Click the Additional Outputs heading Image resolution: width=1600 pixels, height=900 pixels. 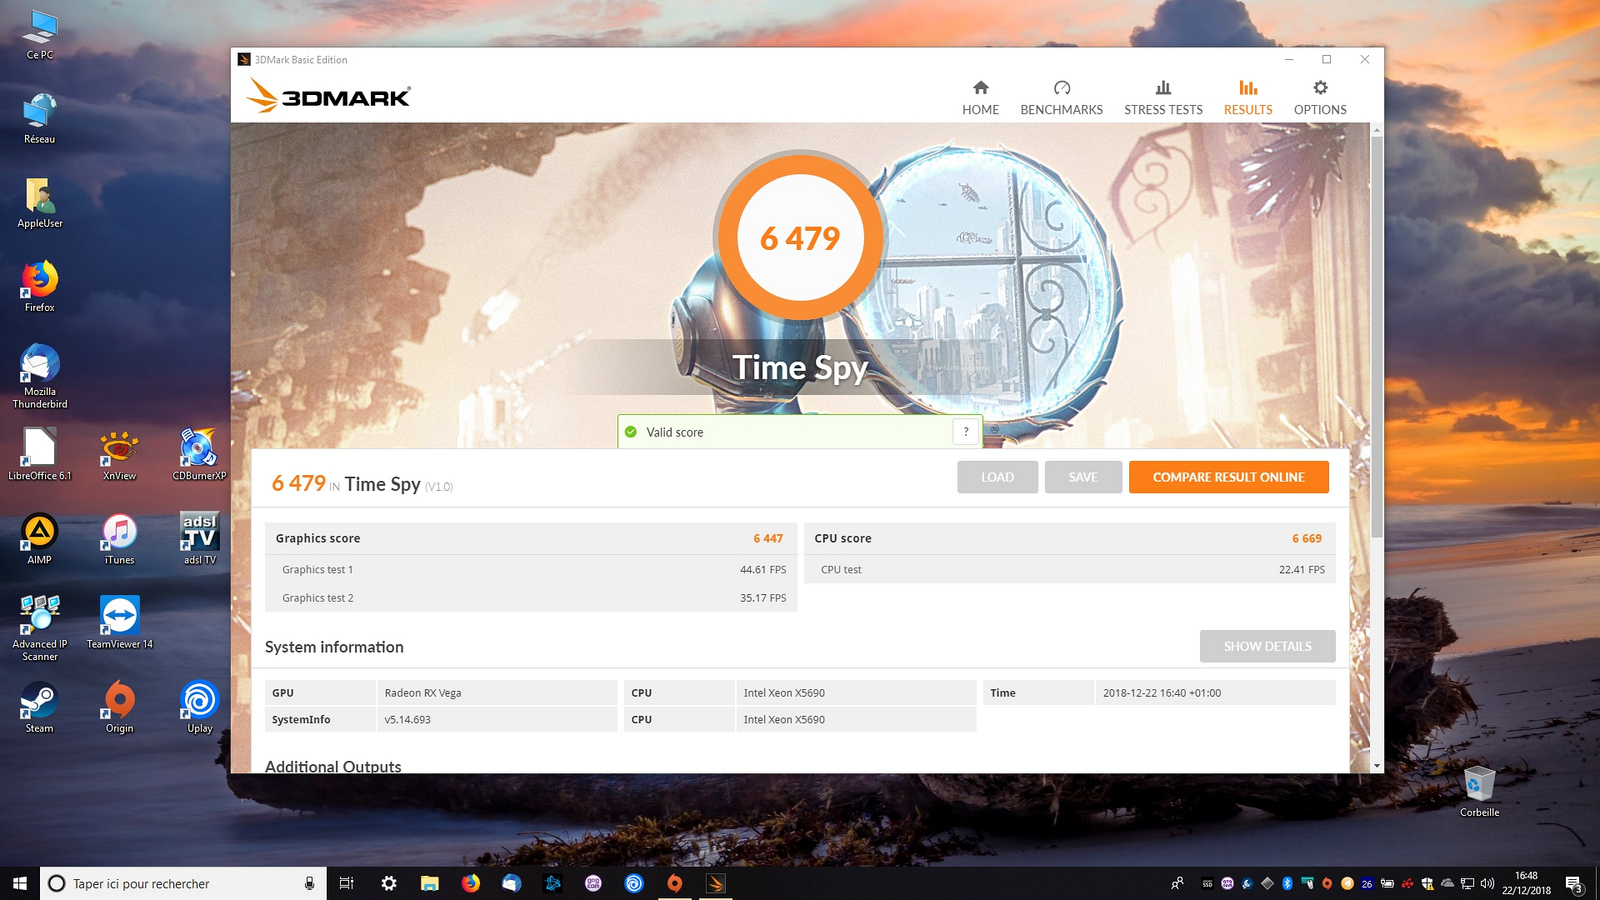[x=333, y=766]
